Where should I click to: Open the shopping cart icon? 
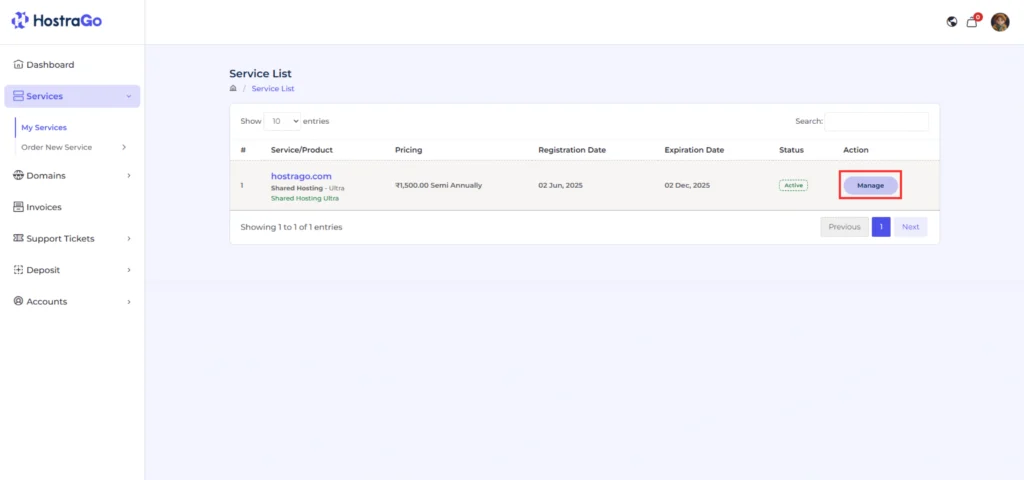972,22
